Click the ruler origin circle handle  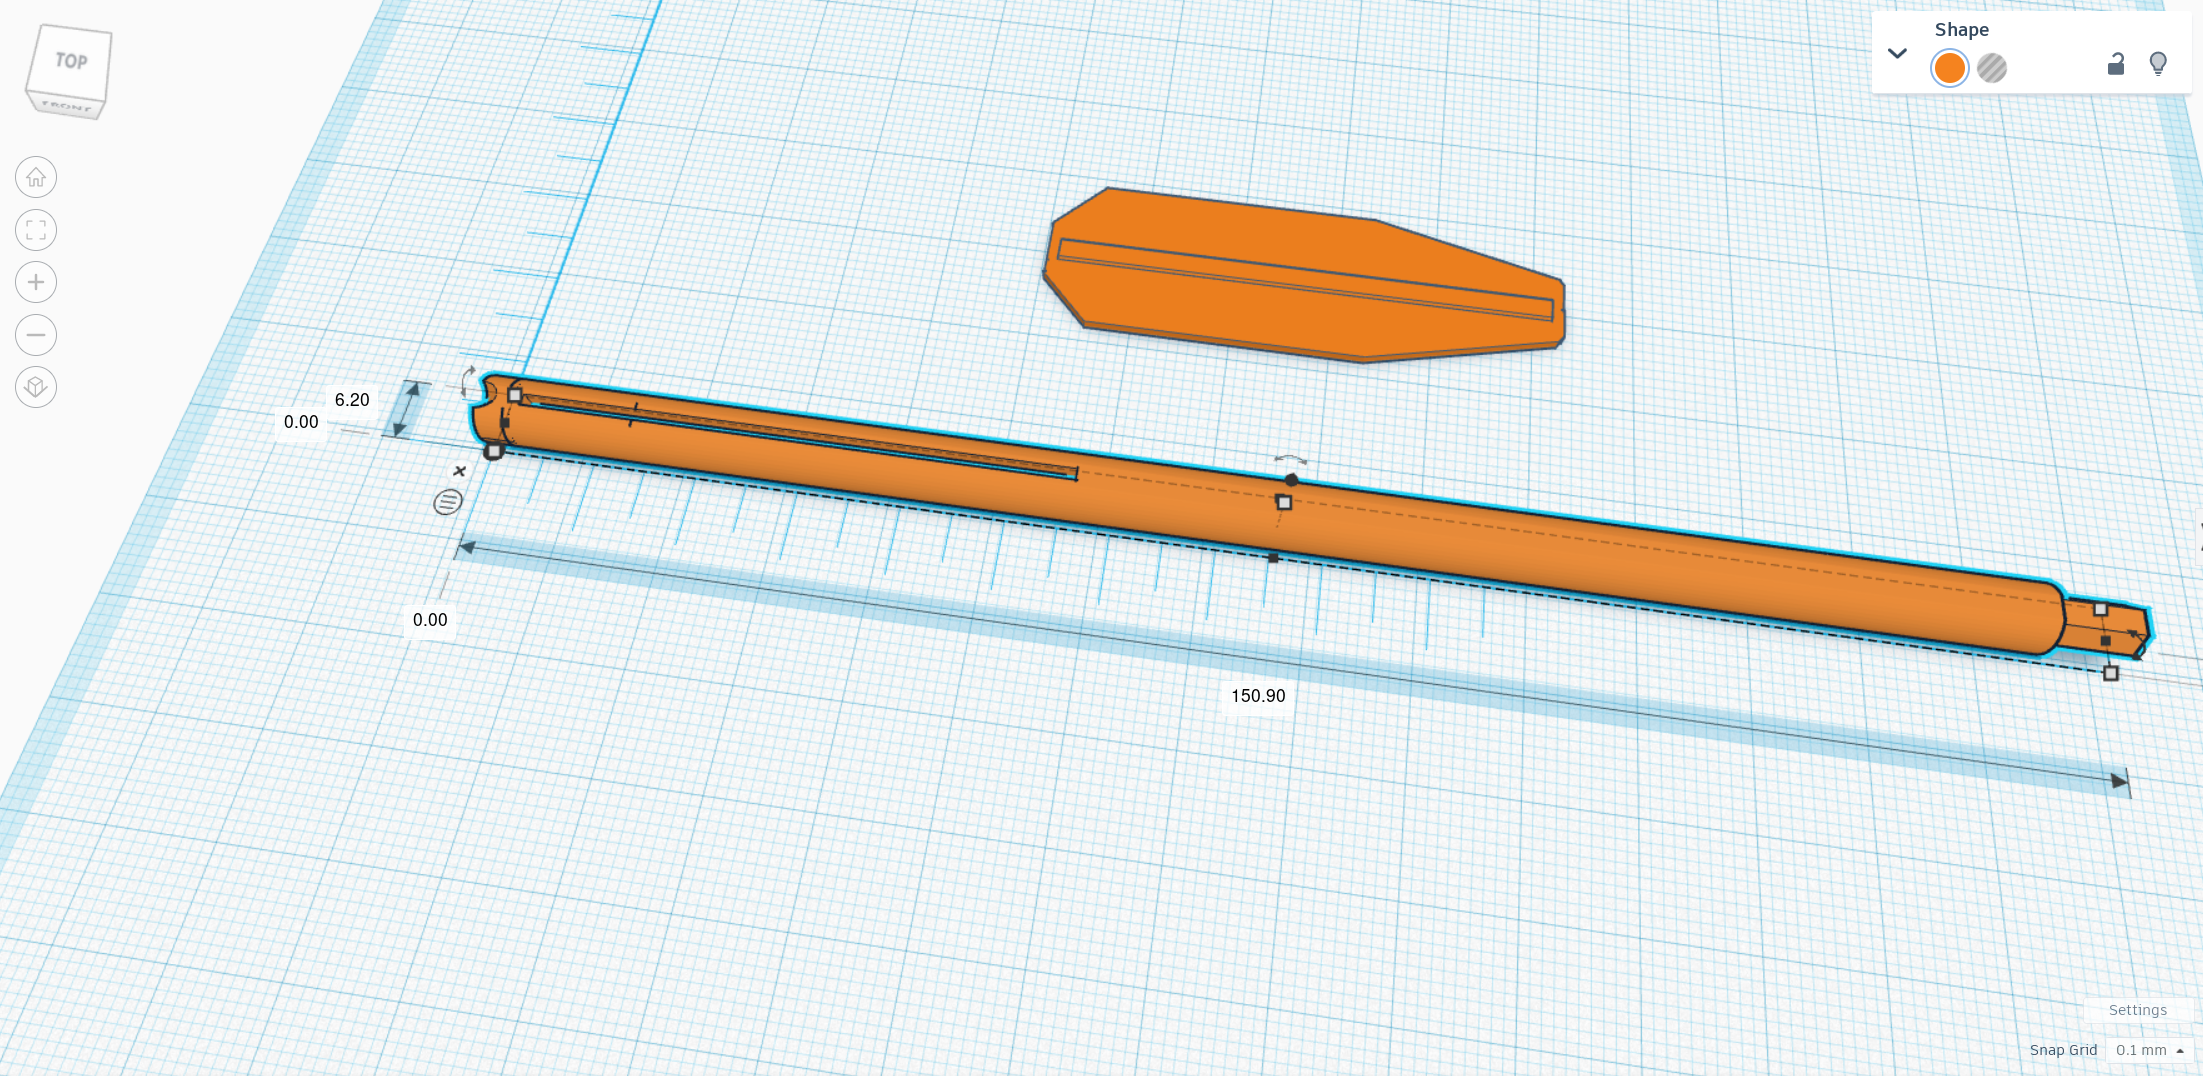[448, 502]
